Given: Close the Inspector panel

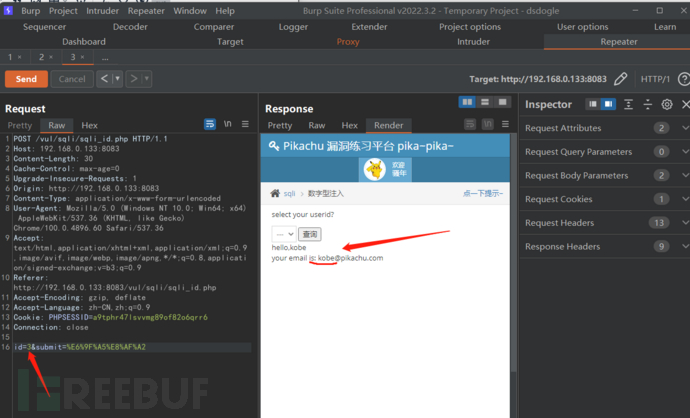Looking at the screenshot, I should pos(686,104).
